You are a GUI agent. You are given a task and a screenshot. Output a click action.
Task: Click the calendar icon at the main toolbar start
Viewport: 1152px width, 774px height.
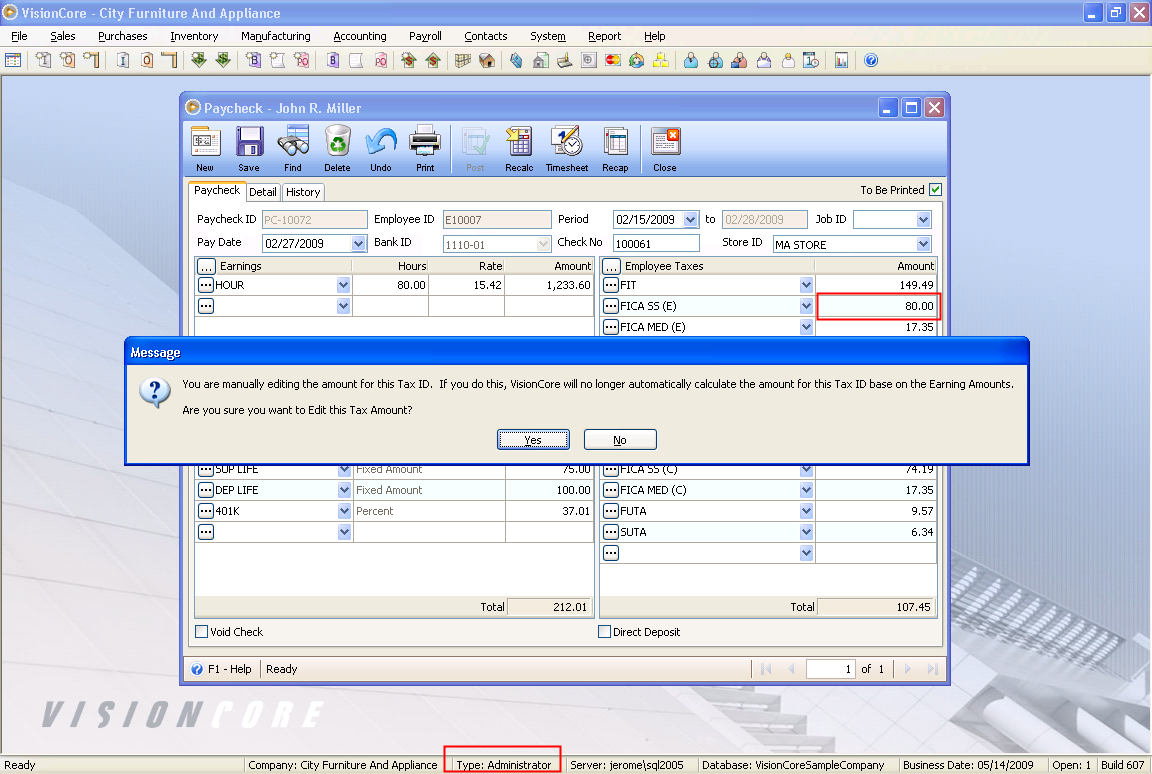12,60
